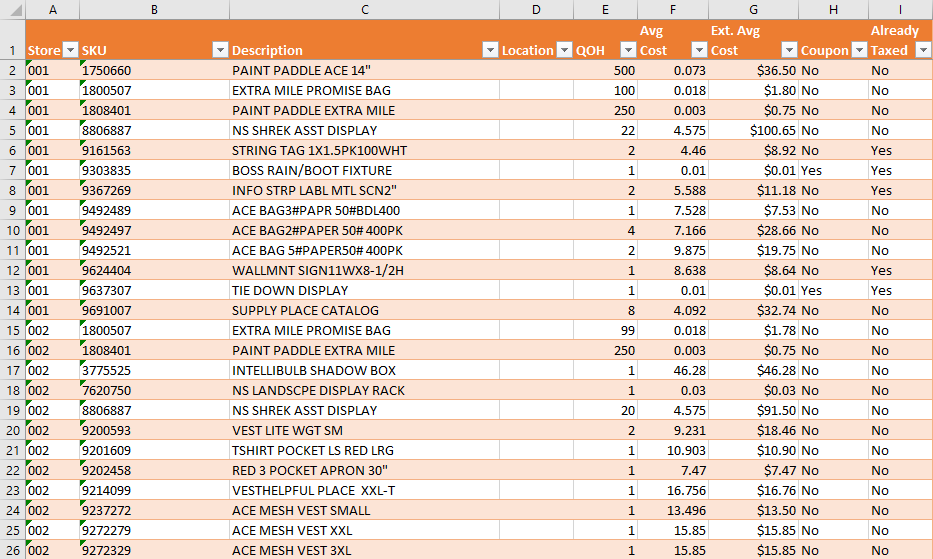Click cell BOSS RAIN/BOOT FIXTURE
Image resolution: width=933 pixels, height=559 pixels.
[x=364, y=170]
